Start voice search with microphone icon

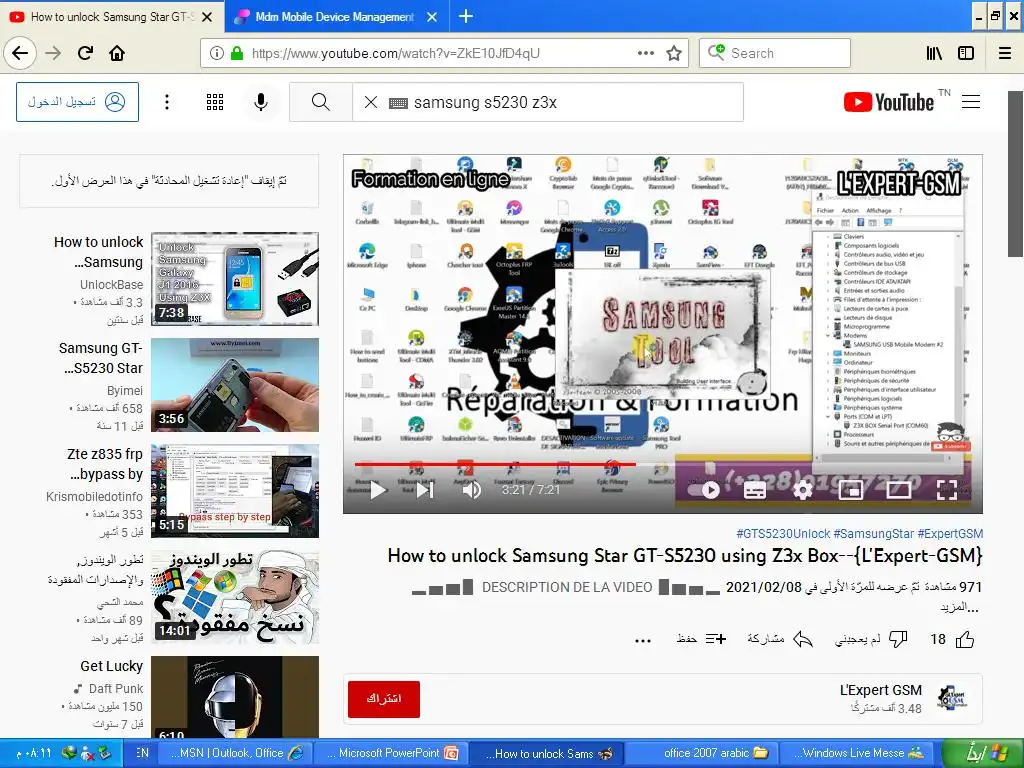pyautogui.click(x=261, y=102)
